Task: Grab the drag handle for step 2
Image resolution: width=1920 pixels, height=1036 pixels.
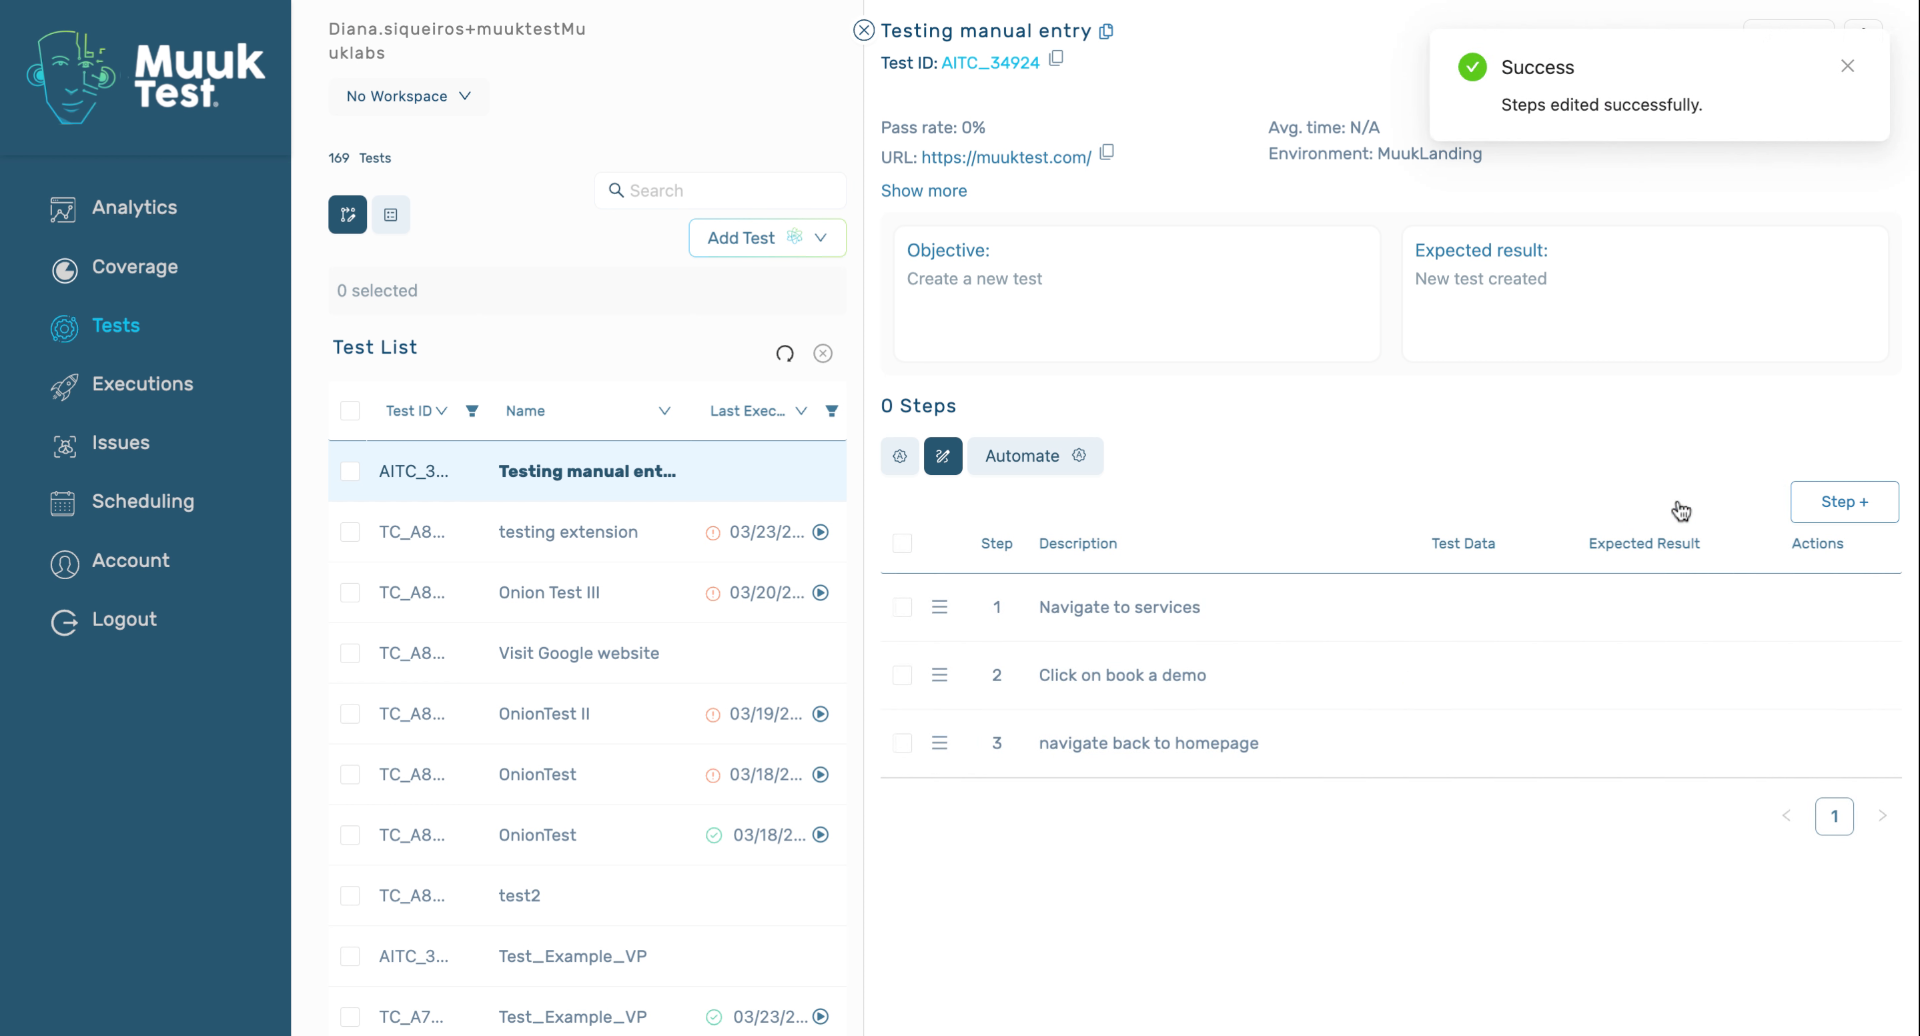Action: 940,675
